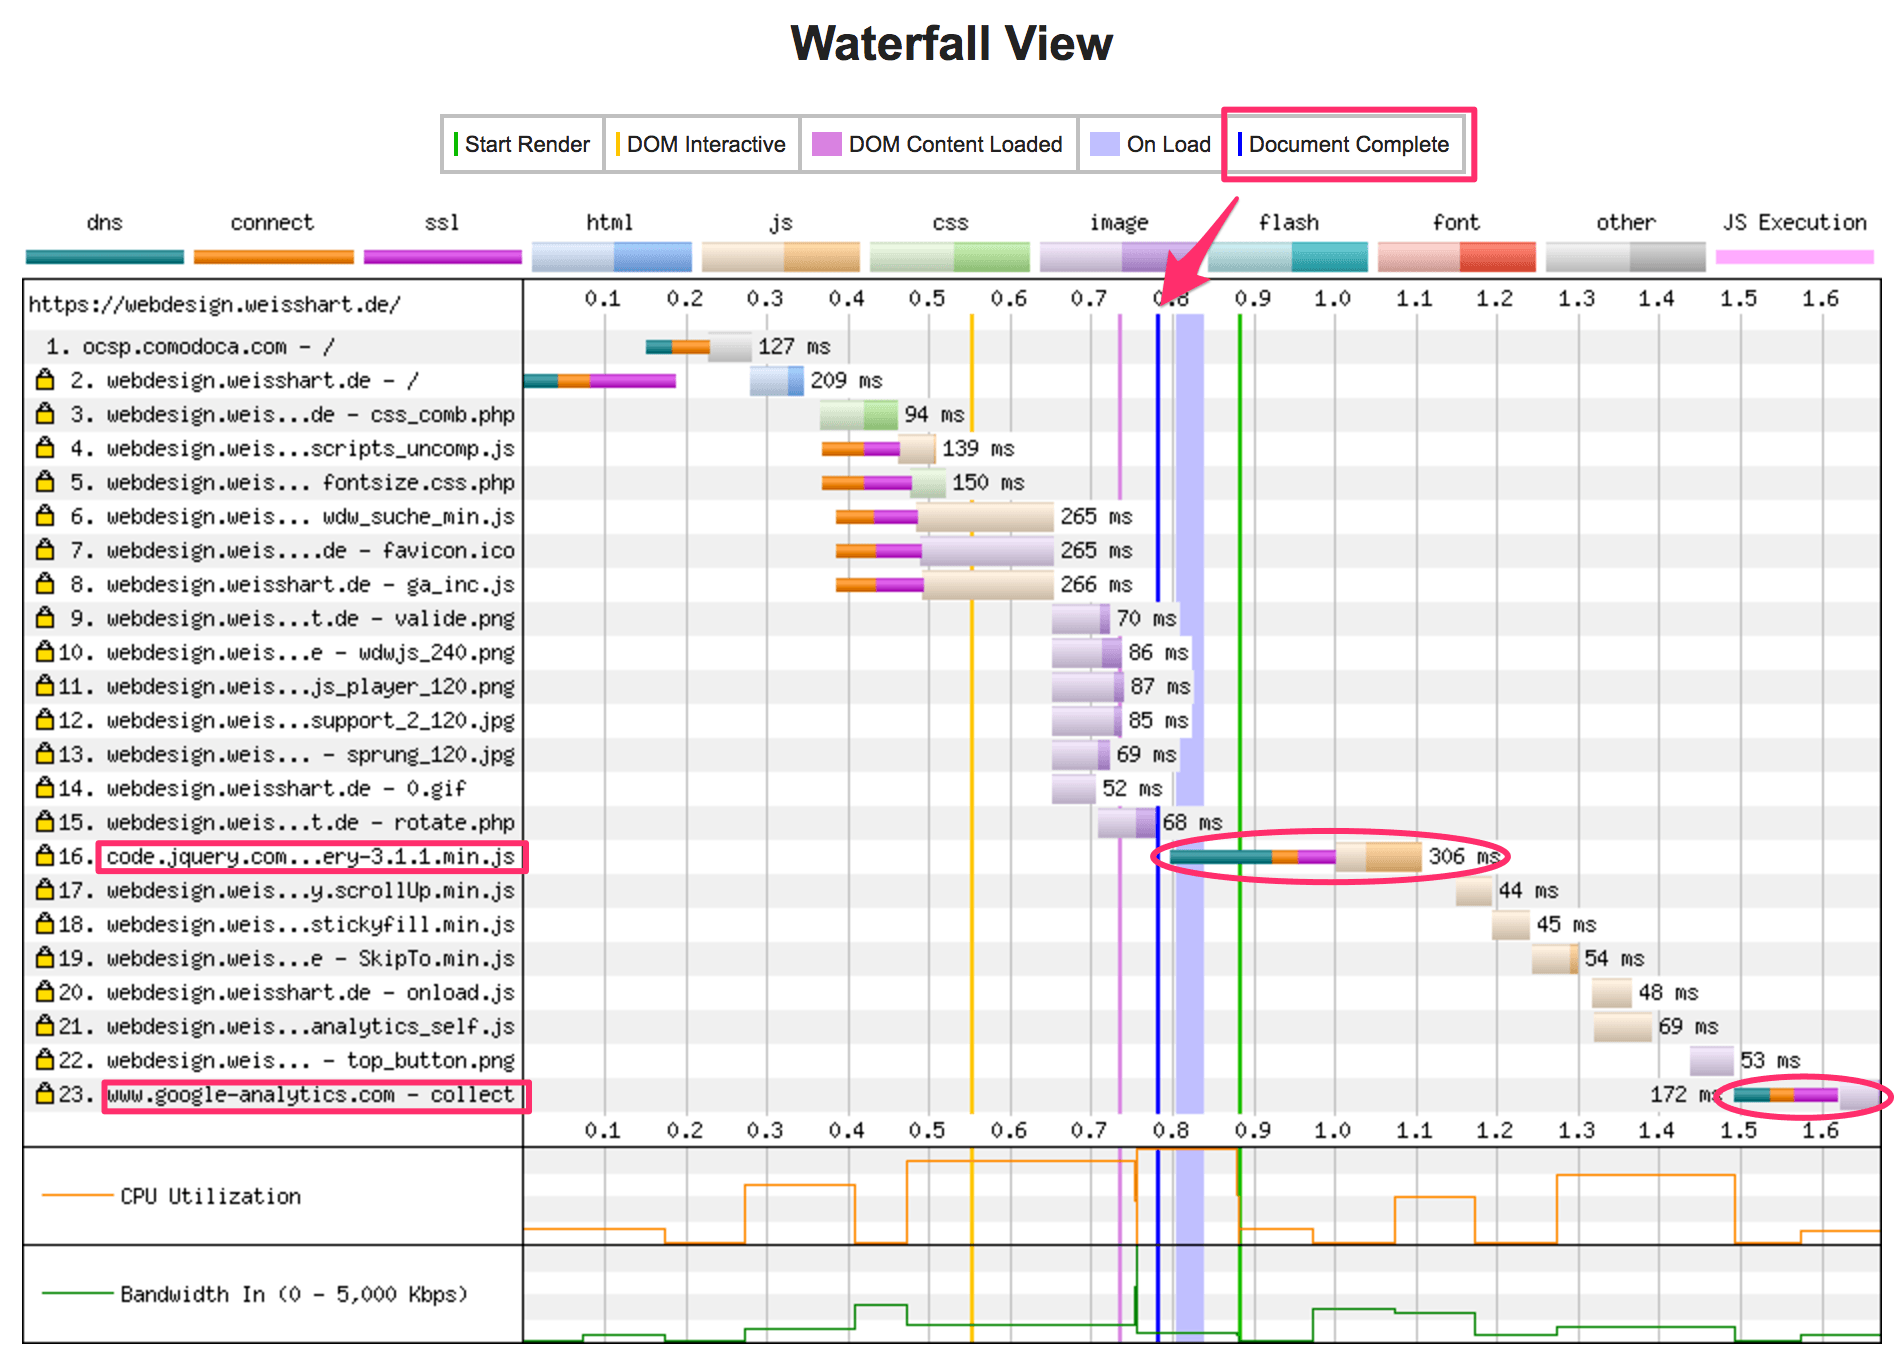Click the lock icon beside sprung_120.jpg request
Screen dimensions: 1904x1364
pos(45,753)
